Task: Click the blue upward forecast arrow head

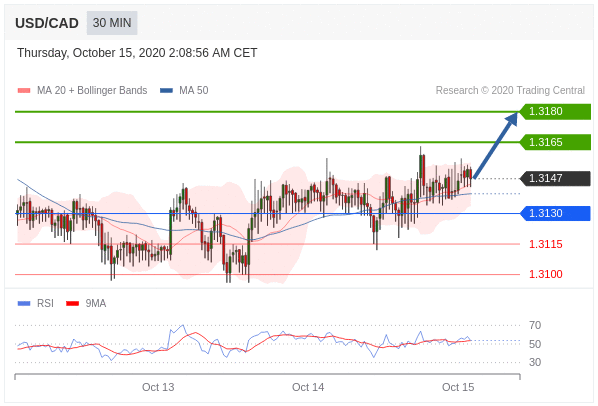Action: (512, 118)
